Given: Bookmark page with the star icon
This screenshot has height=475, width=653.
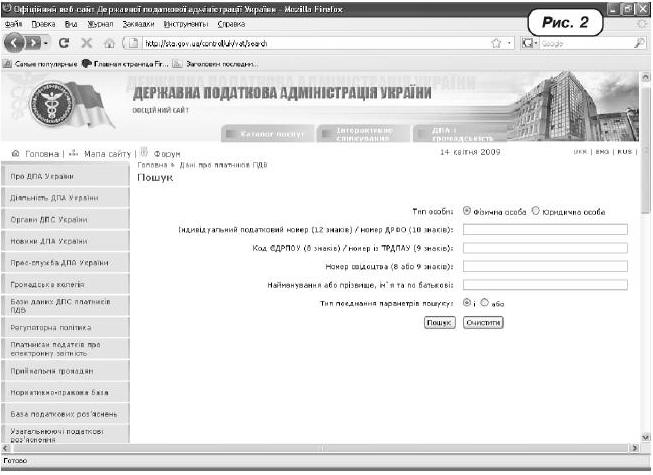Looking at the screenshot, I should (495, 44).
